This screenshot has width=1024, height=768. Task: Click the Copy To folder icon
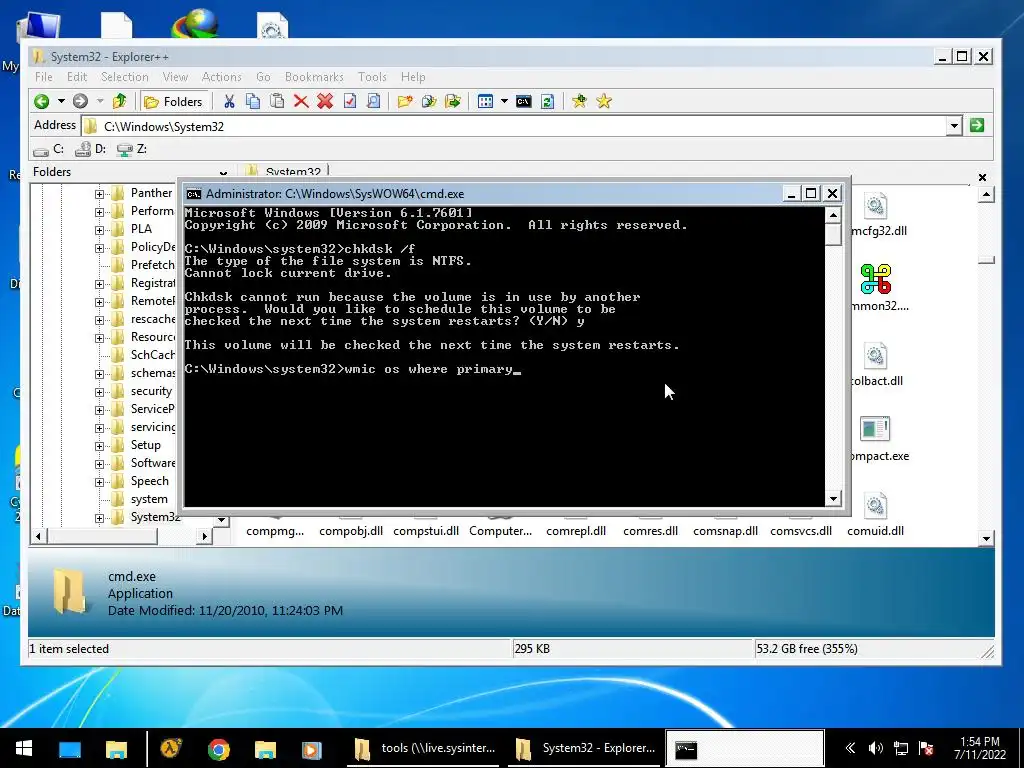(429, 101)
